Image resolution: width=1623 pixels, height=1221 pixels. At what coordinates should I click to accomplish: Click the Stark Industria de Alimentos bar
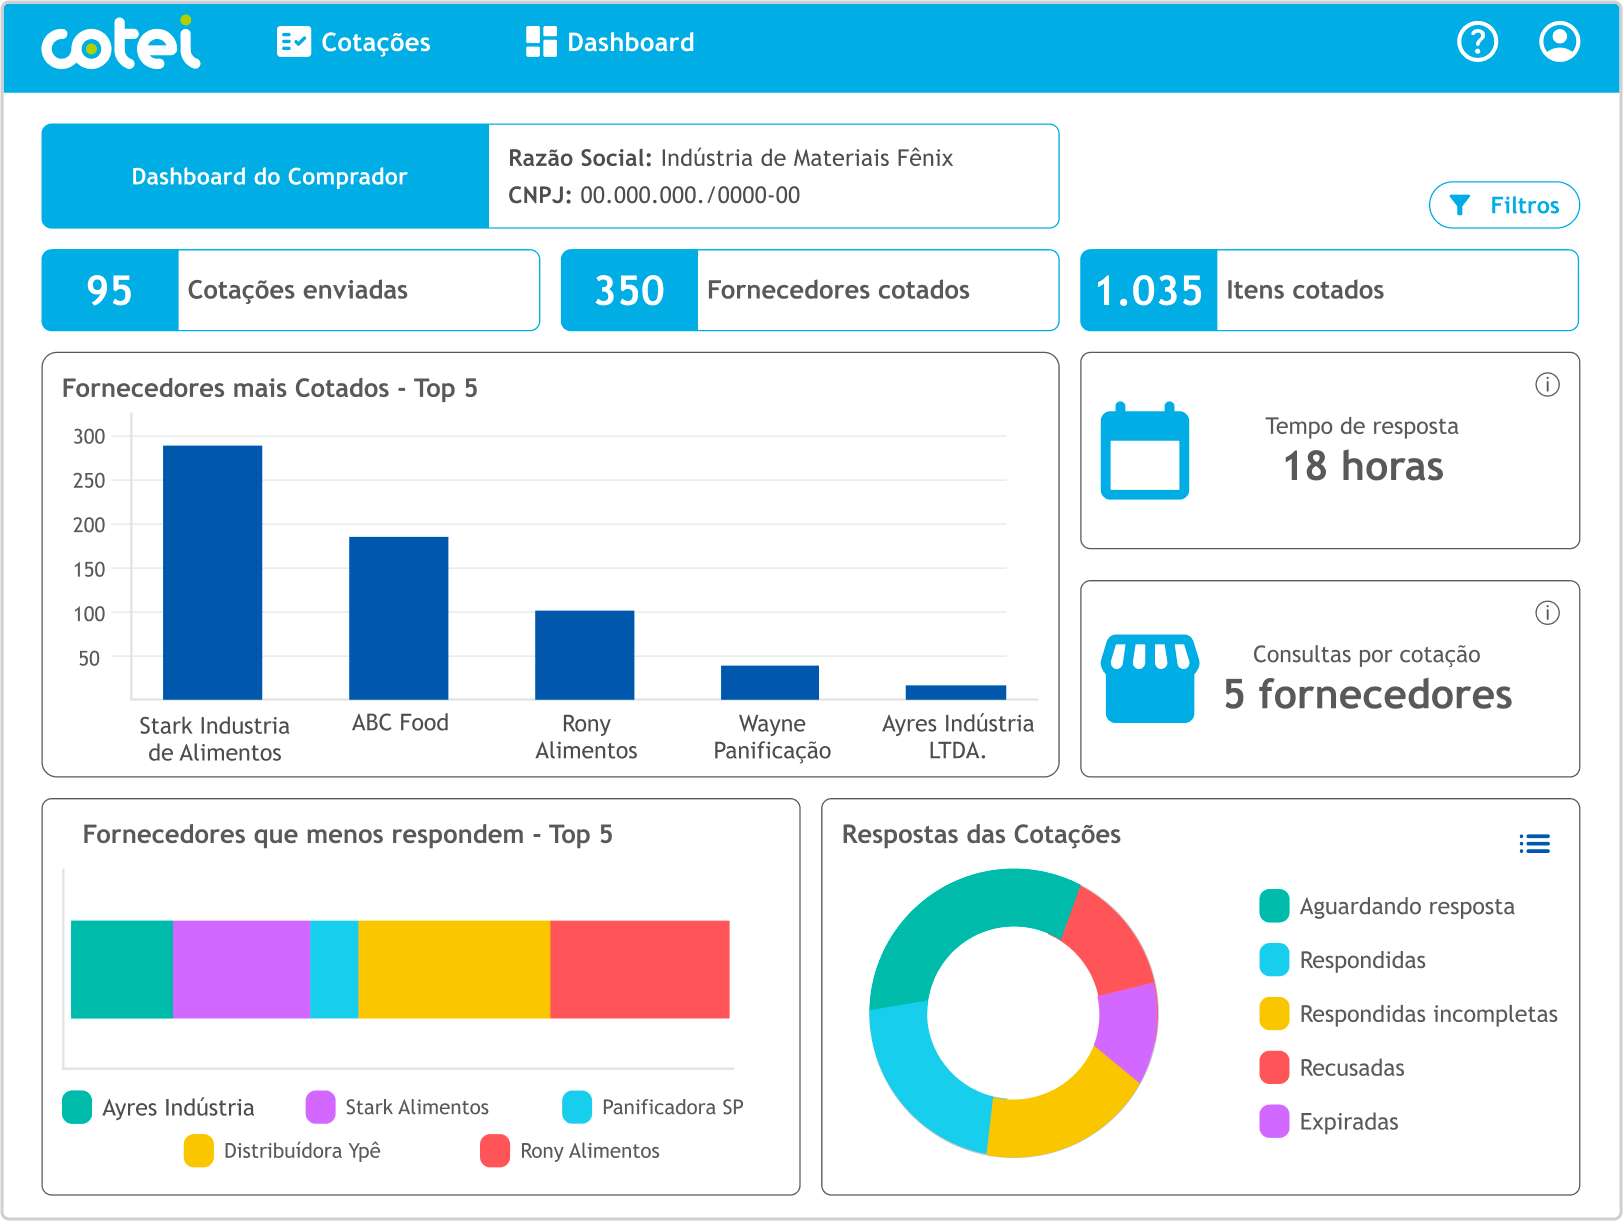pyautogui.click(x=212, y=572)
